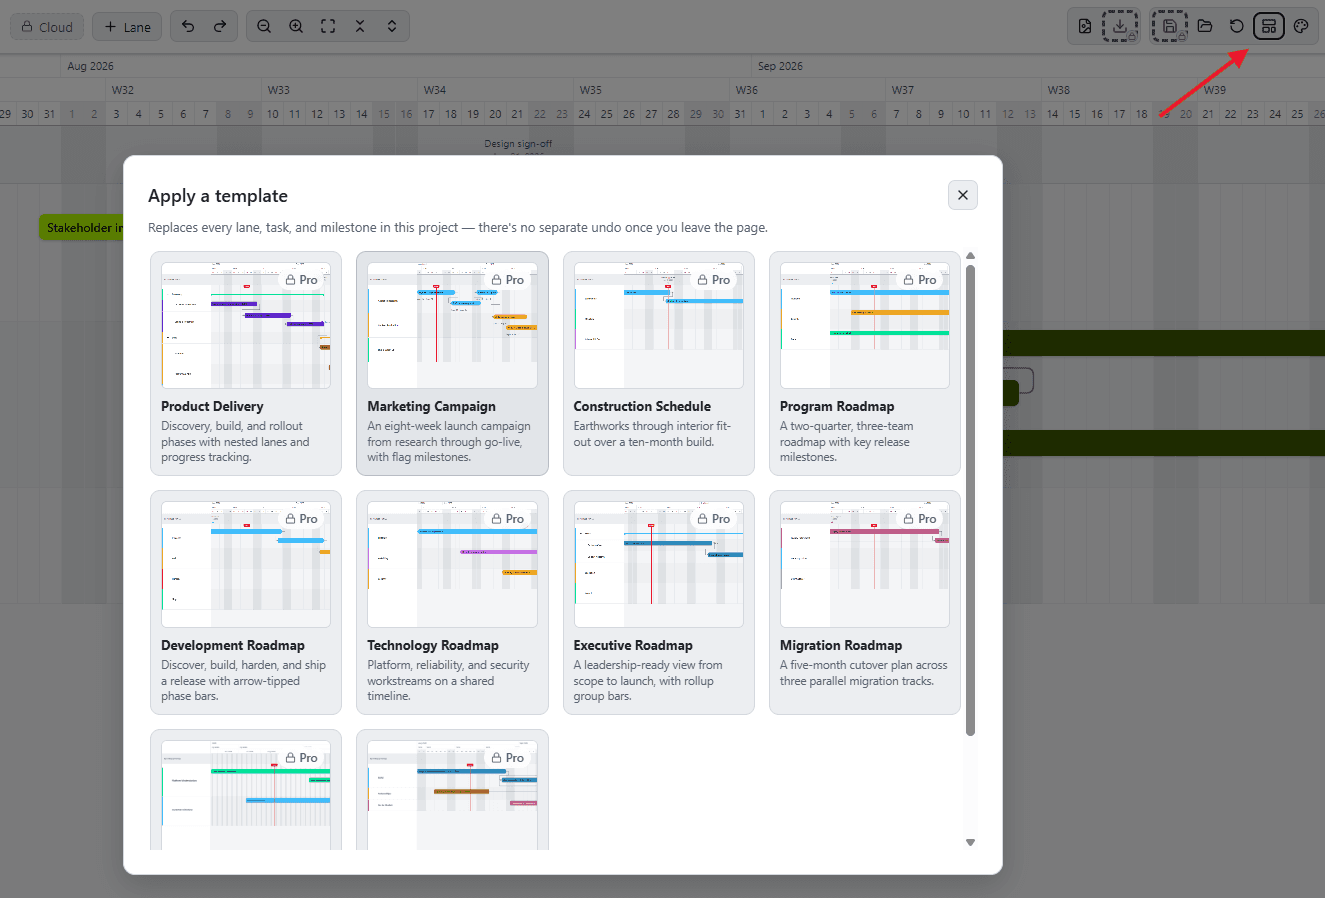Click Pro lock badge on Construction Schedule
1325x898 pixels.
[x=715, y=280]
